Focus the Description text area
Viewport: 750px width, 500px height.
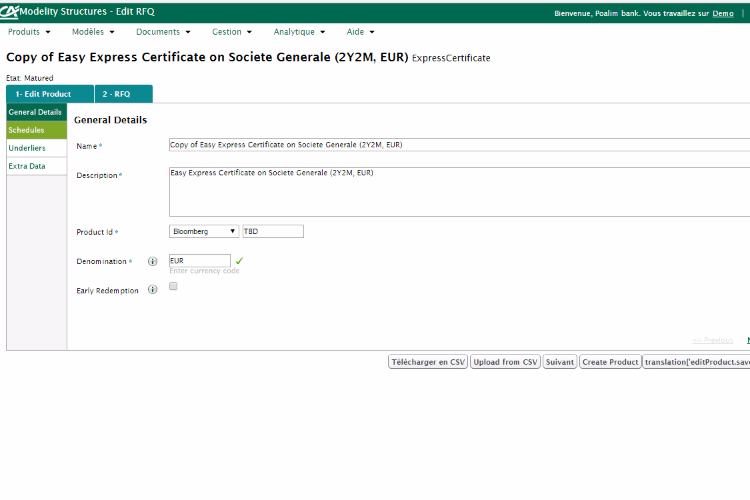[x=459, y=192]
